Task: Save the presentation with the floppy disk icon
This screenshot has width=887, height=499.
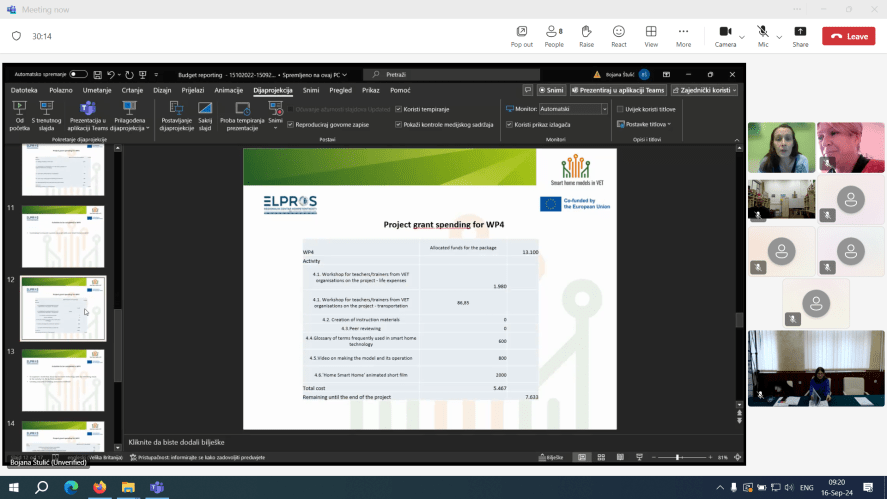Action: pyautogui.click(x=97, y=75)
